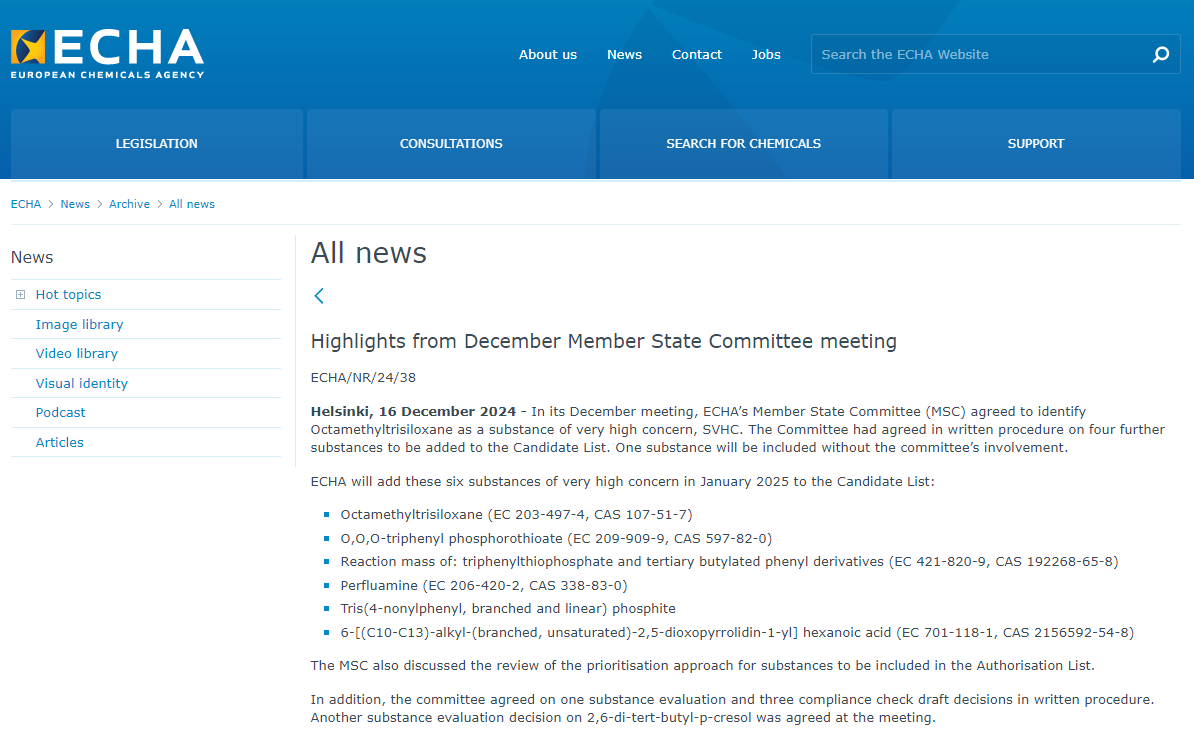This screenshot has width=1194, height=743.
Task: Open Video library in sidebar
Action: [76, 354]
